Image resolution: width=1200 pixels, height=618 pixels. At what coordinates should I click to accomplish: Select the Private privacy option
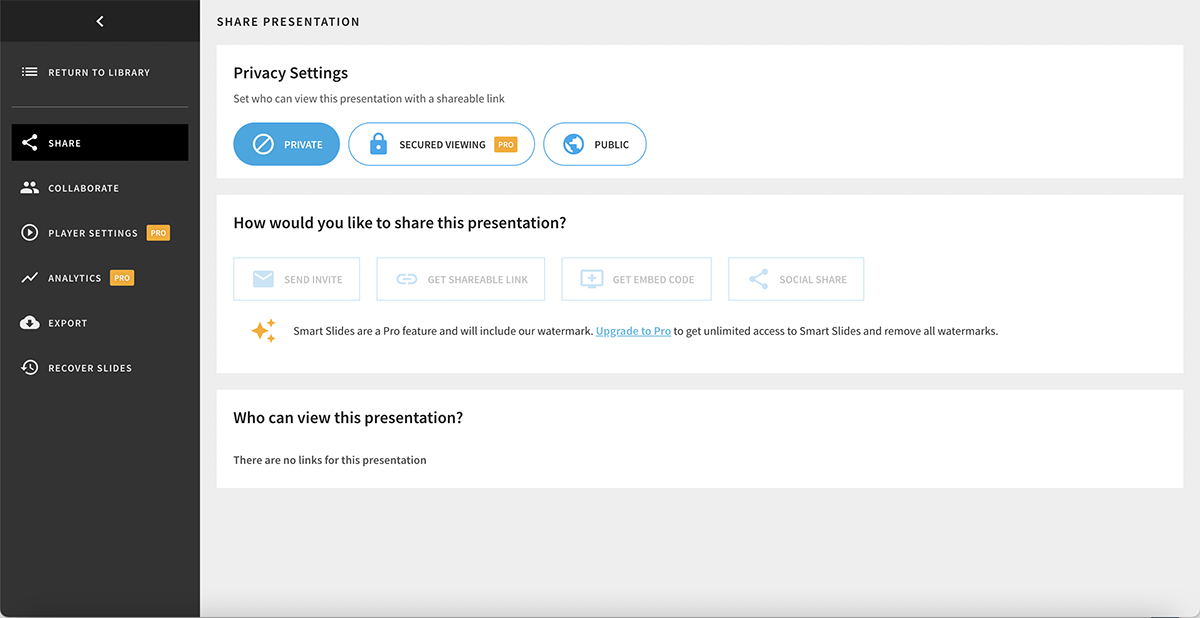286,143
